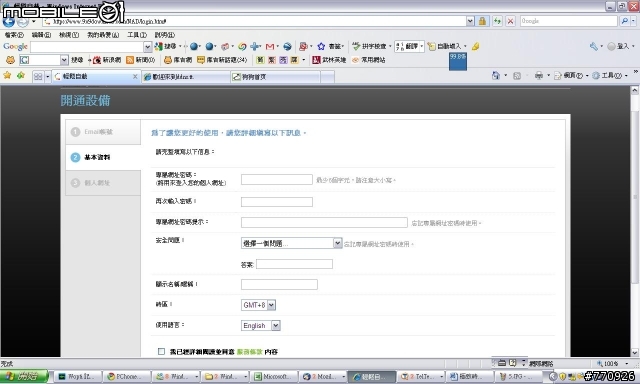Open the green service terms link
This screenshot has width=640, height=384.
(x=249, y=352)
